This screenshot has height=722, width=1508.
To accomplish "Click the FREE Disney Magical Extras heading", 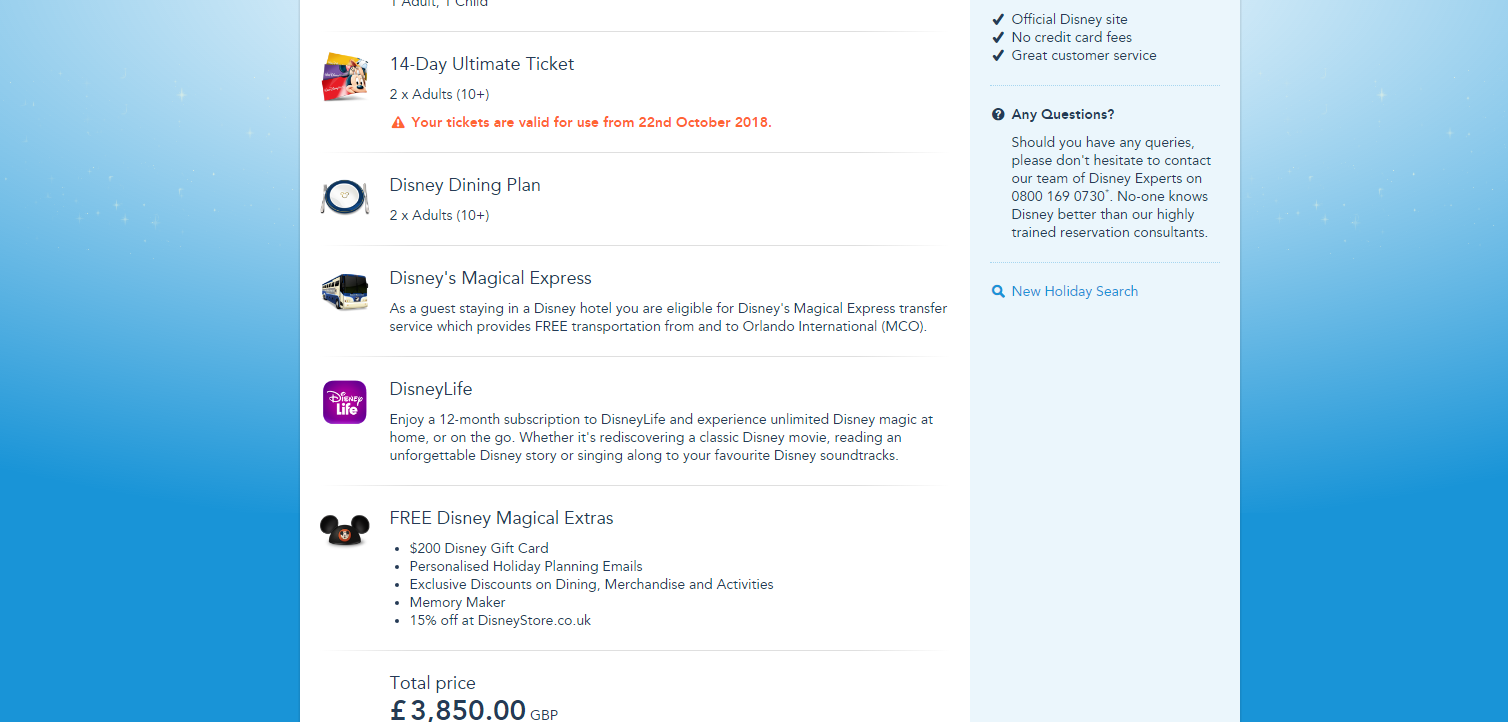I will (x=501, y=518).
